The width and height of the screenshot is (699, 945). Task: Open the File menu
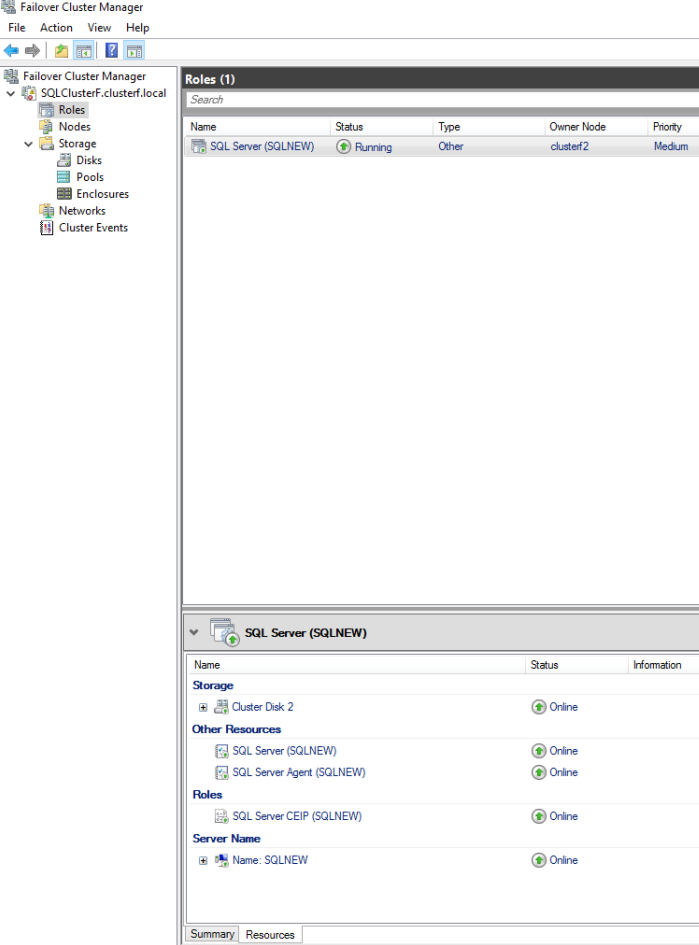click(x=17, y=28)
